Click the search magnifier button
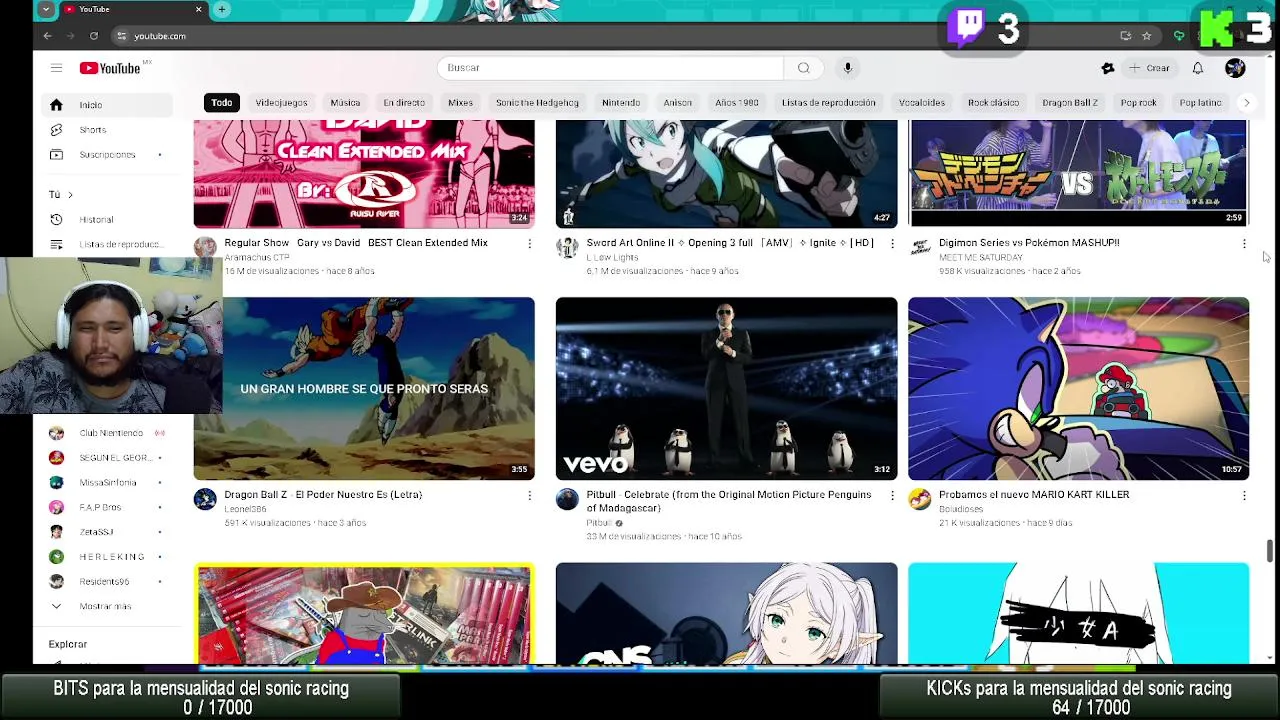 803,68
